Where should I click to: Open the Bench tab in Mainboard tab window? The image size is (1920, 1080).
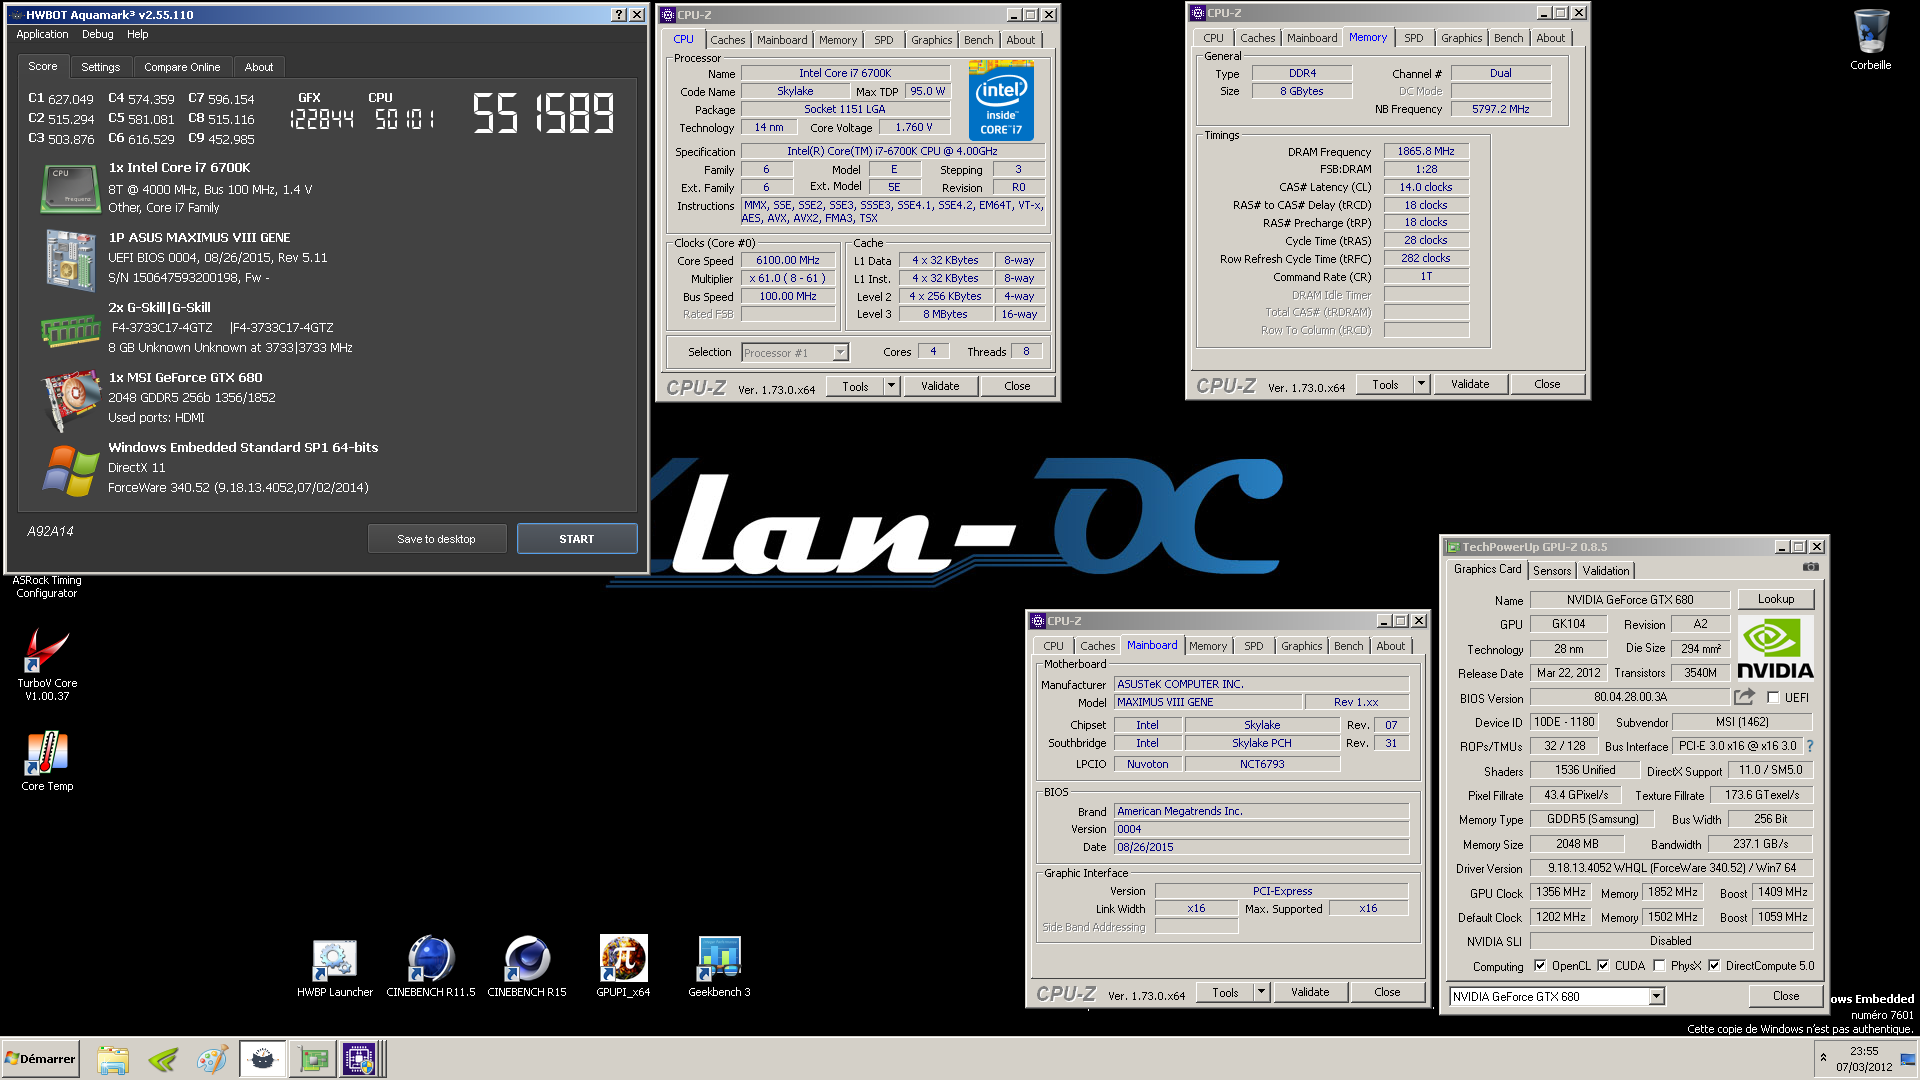point(1348,646)
